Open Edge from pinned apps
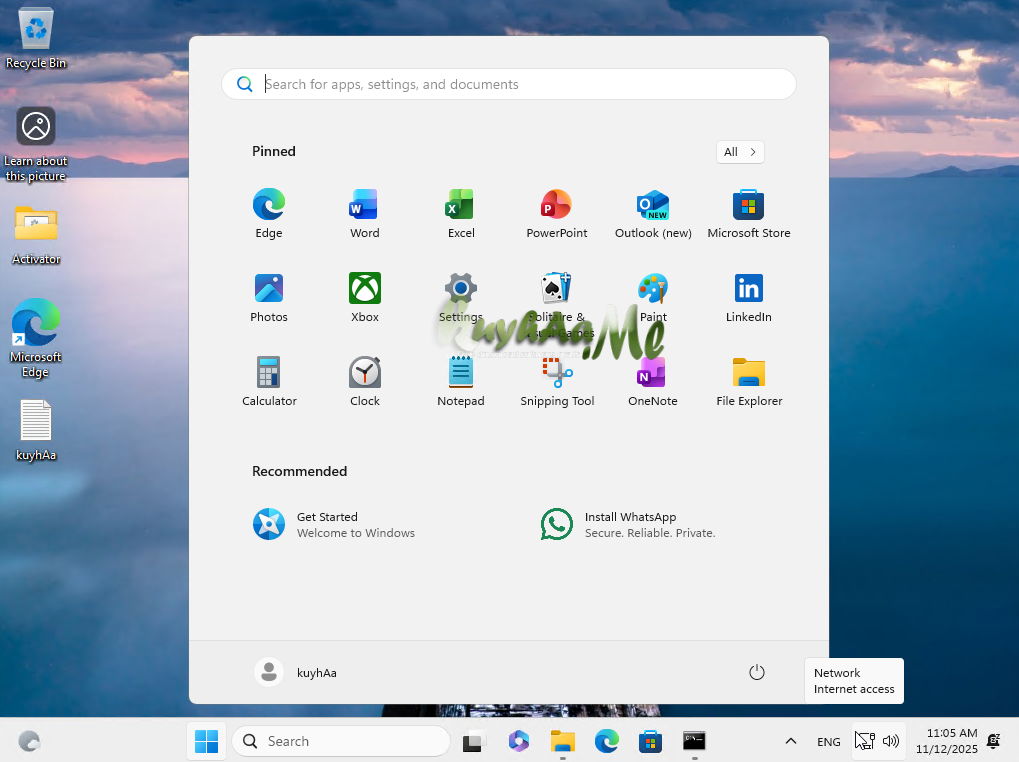 268,214
